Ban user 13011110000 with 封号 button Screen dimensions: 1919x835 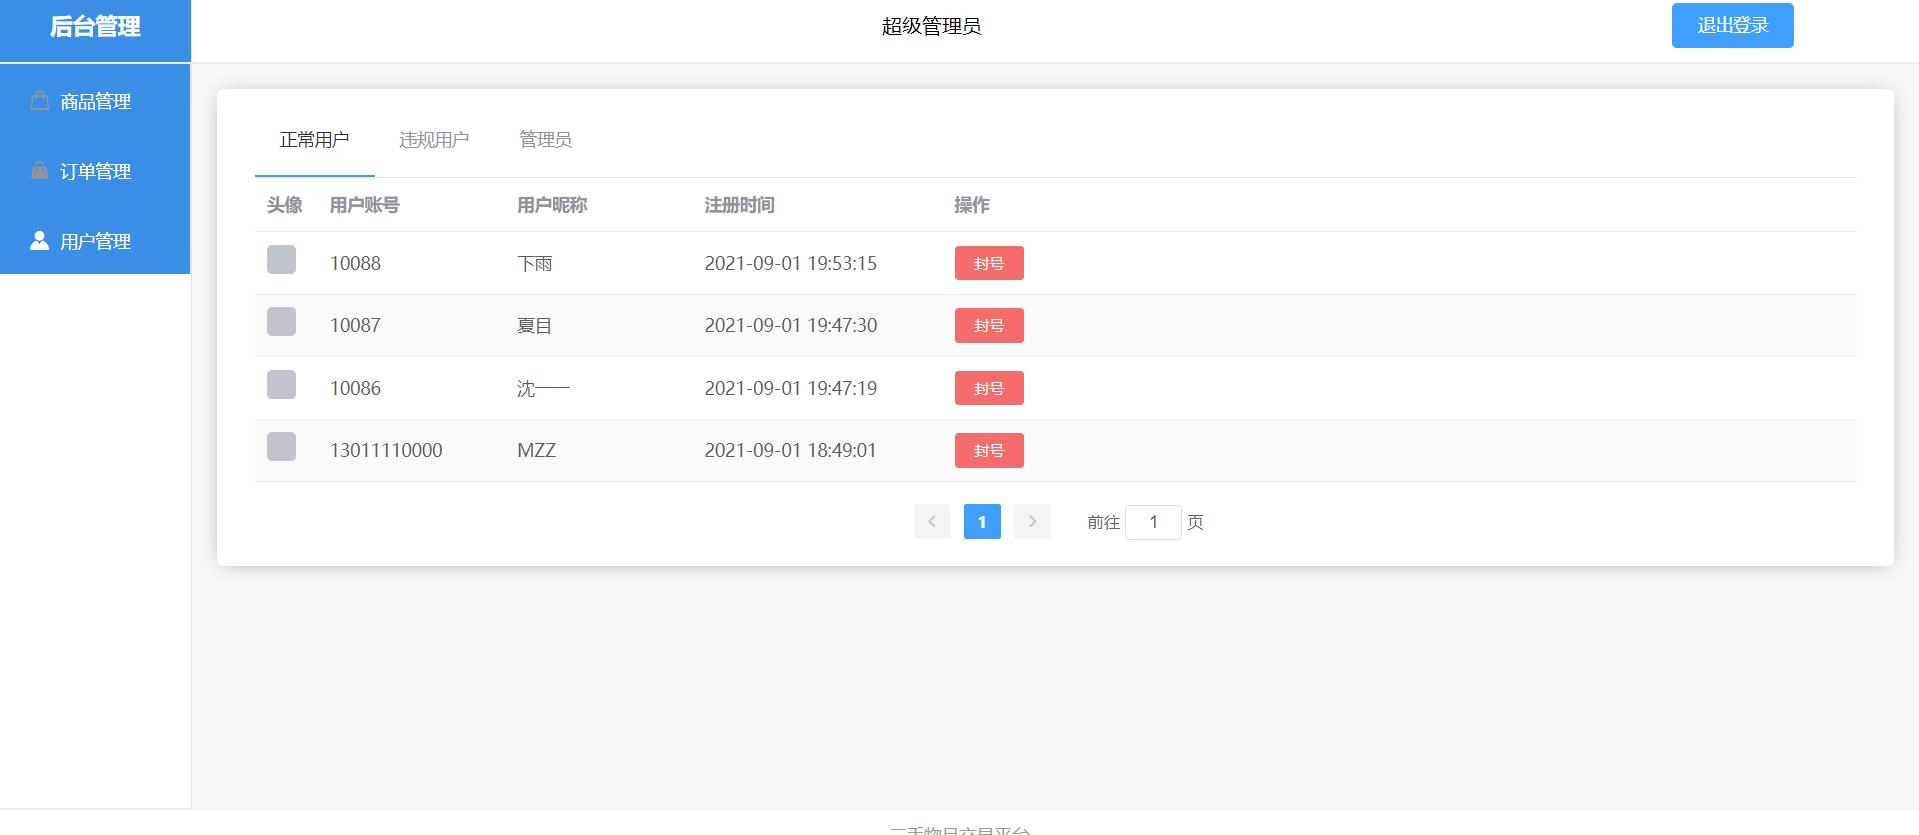[x=989, y=450]
